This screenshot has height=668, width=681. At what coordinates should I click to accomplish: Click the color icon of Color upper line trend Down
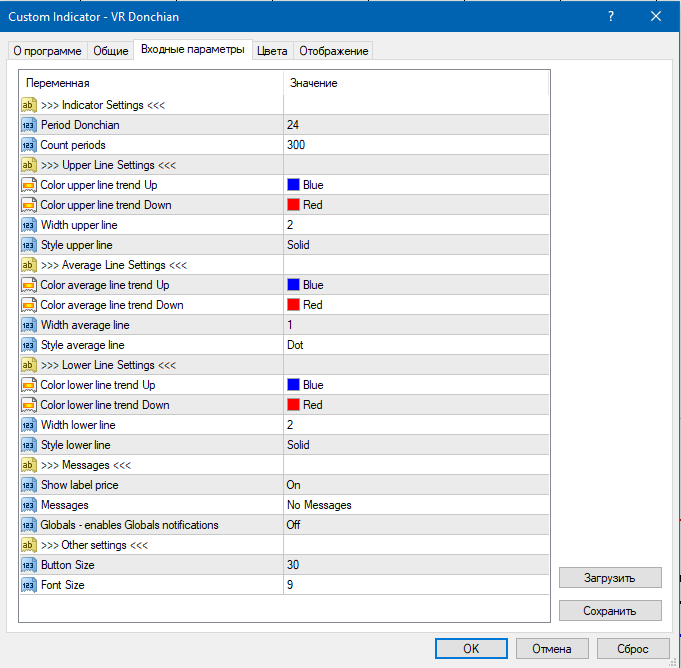tap(28, 205)
